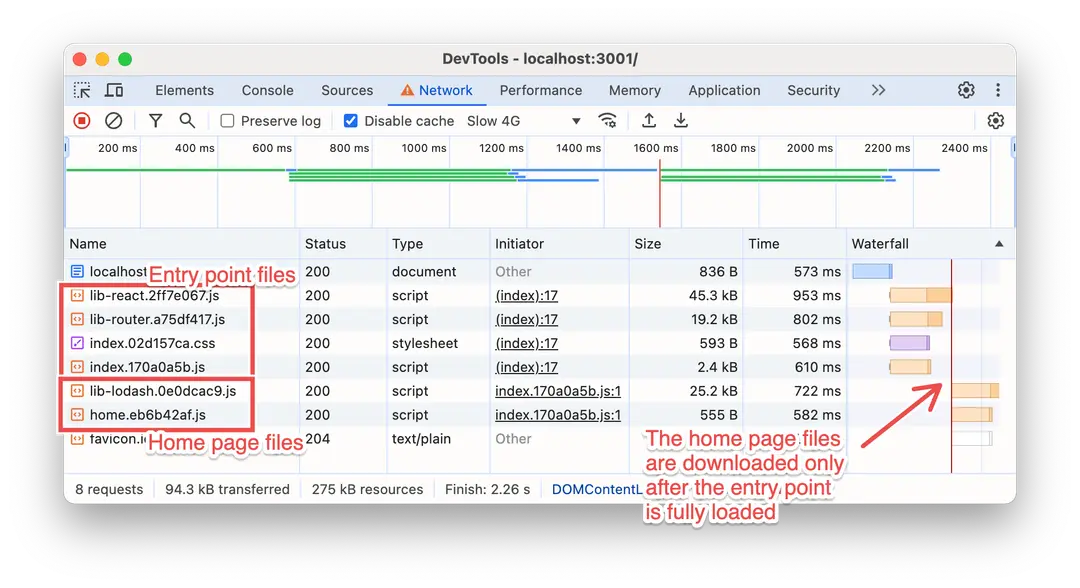Expand the more tabs chevron
The width and height of the screenshot is (1080, 588).
click(878, 90)
